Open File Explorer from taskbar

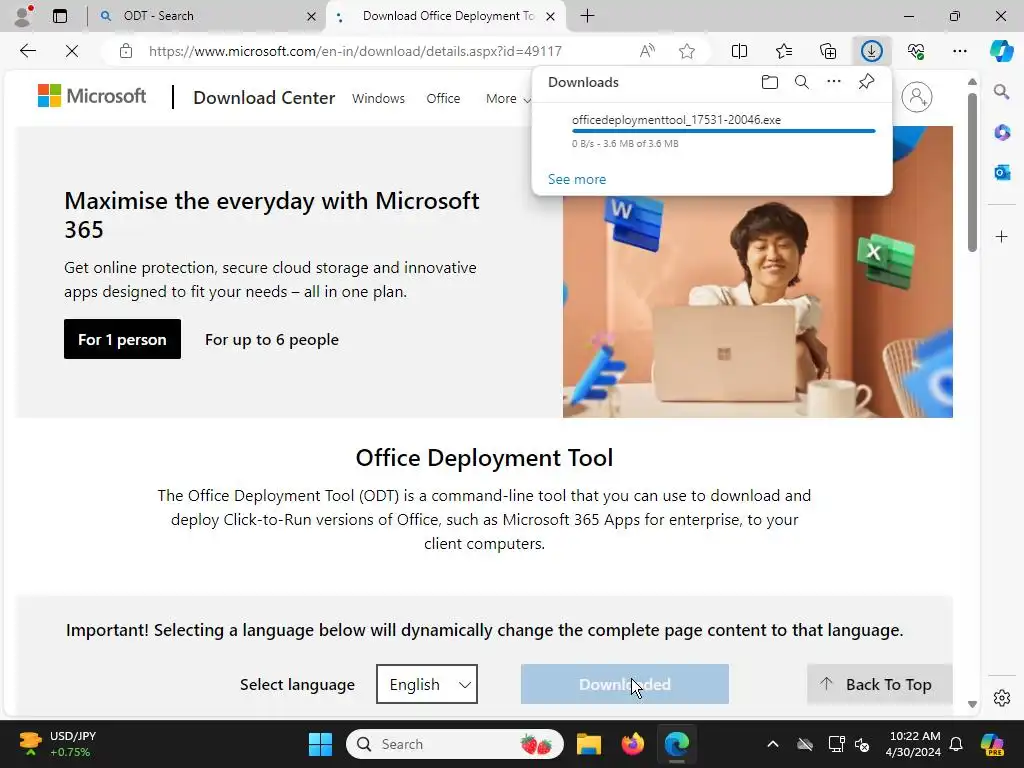pos(588,744)
